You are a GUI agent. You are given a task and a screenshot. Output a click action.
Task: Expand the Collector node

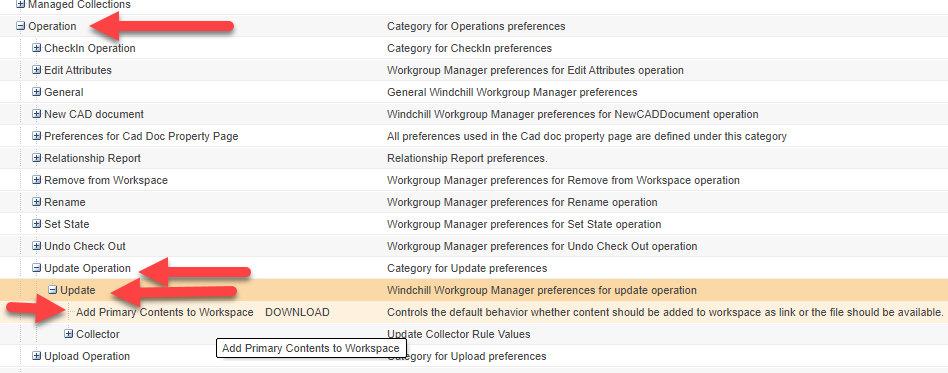click(69, 334)
